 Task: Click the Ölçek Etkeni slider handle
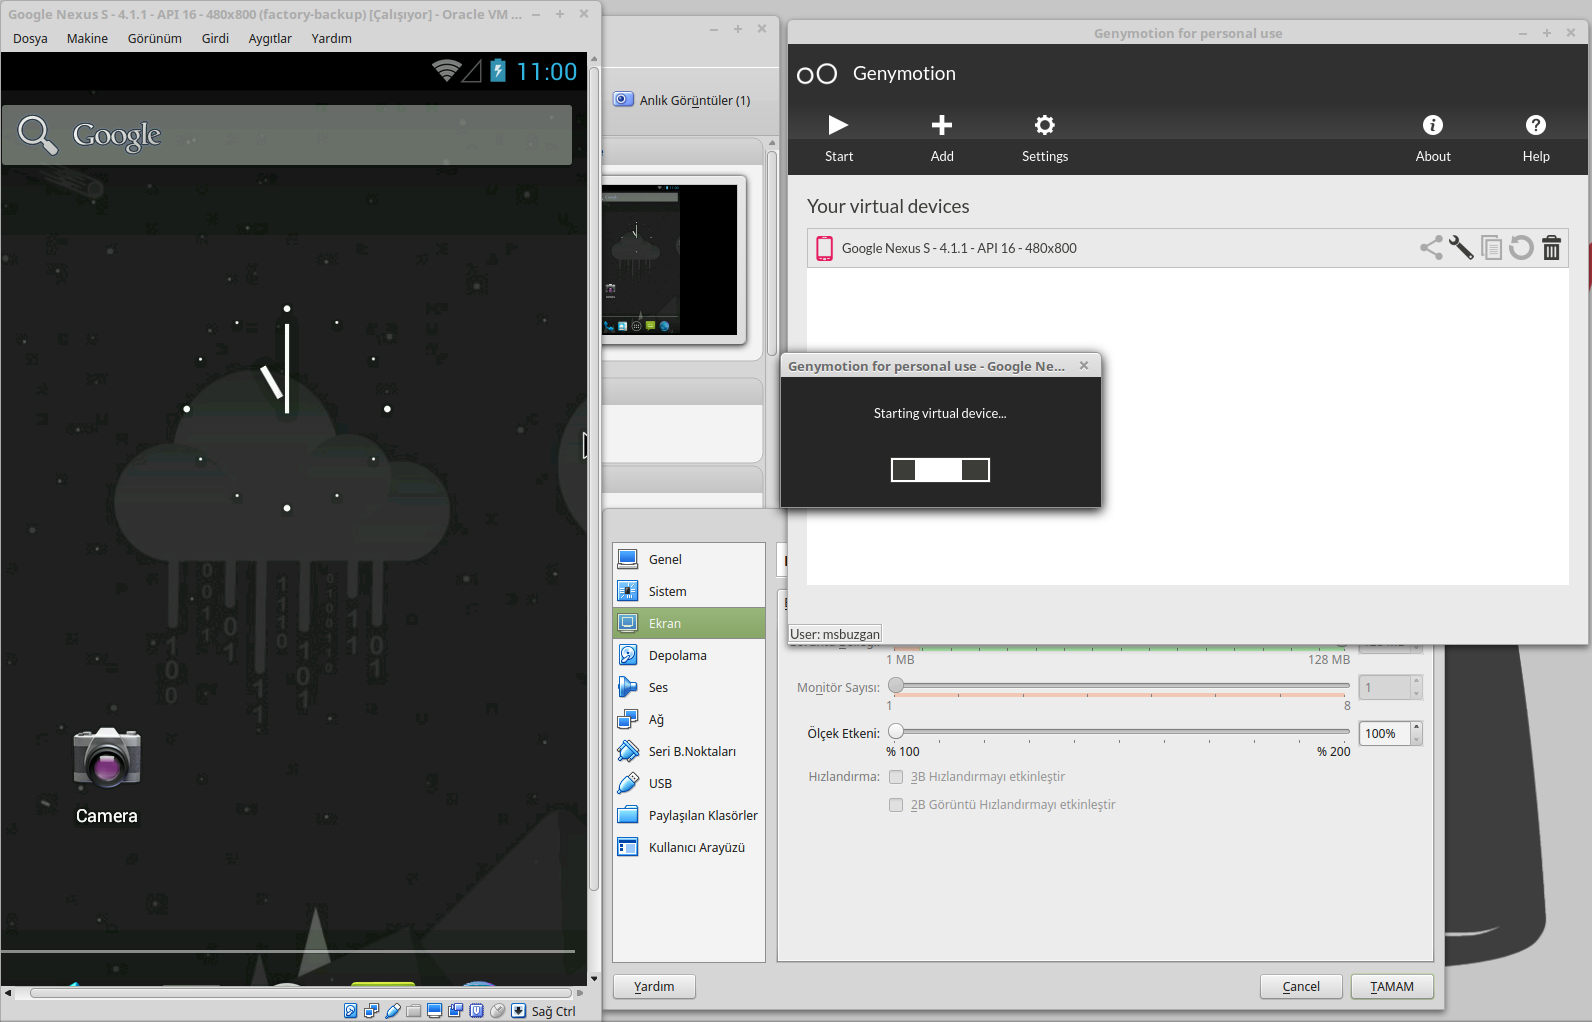click(896, 731)
